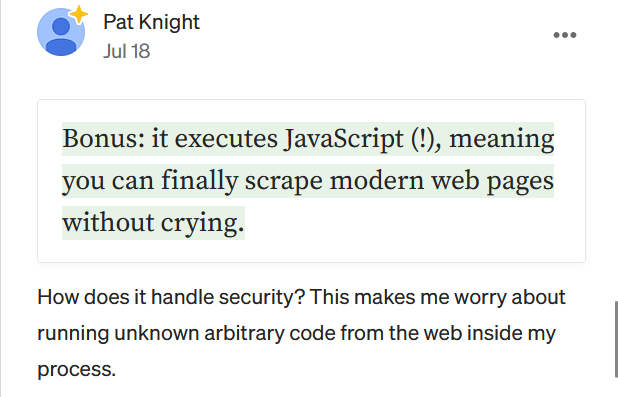Click the highlighted line starting with Bonus

coord(308,139)
